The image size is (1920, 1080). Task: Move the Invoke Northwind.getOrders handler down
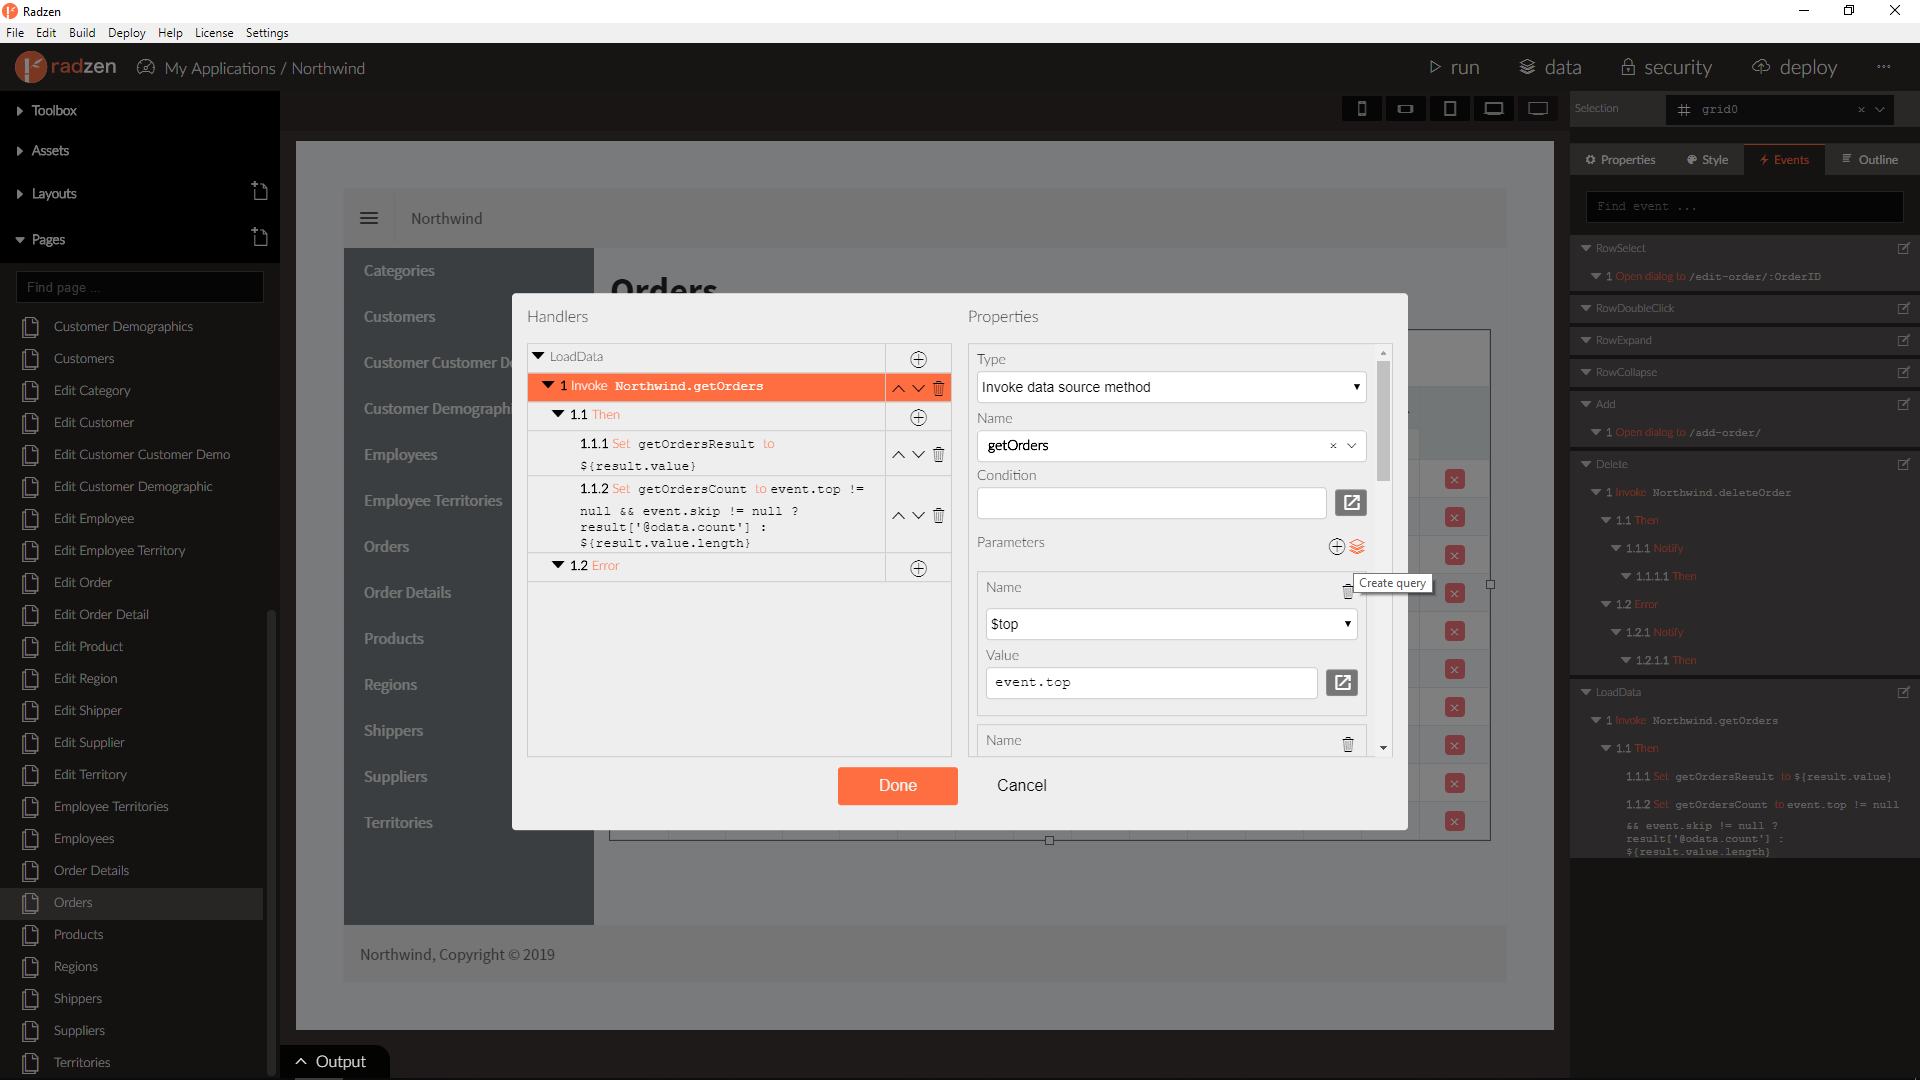click(x=918, y=388)
